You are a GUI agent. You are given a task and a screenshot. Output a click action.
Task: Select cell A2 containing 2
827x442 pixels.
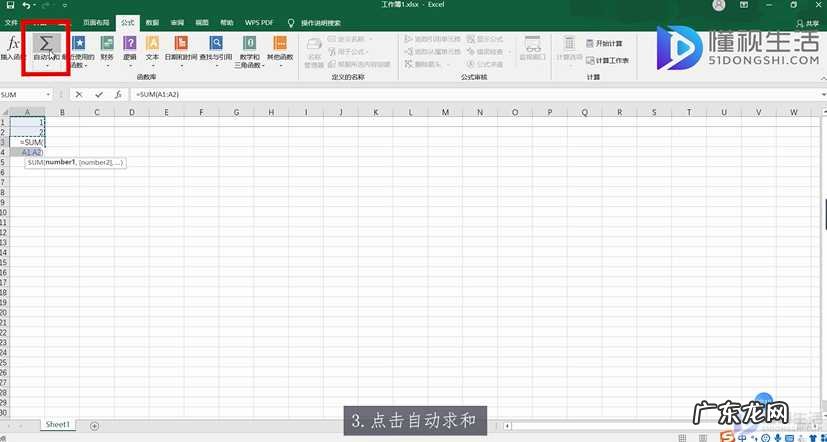point(27,132)
